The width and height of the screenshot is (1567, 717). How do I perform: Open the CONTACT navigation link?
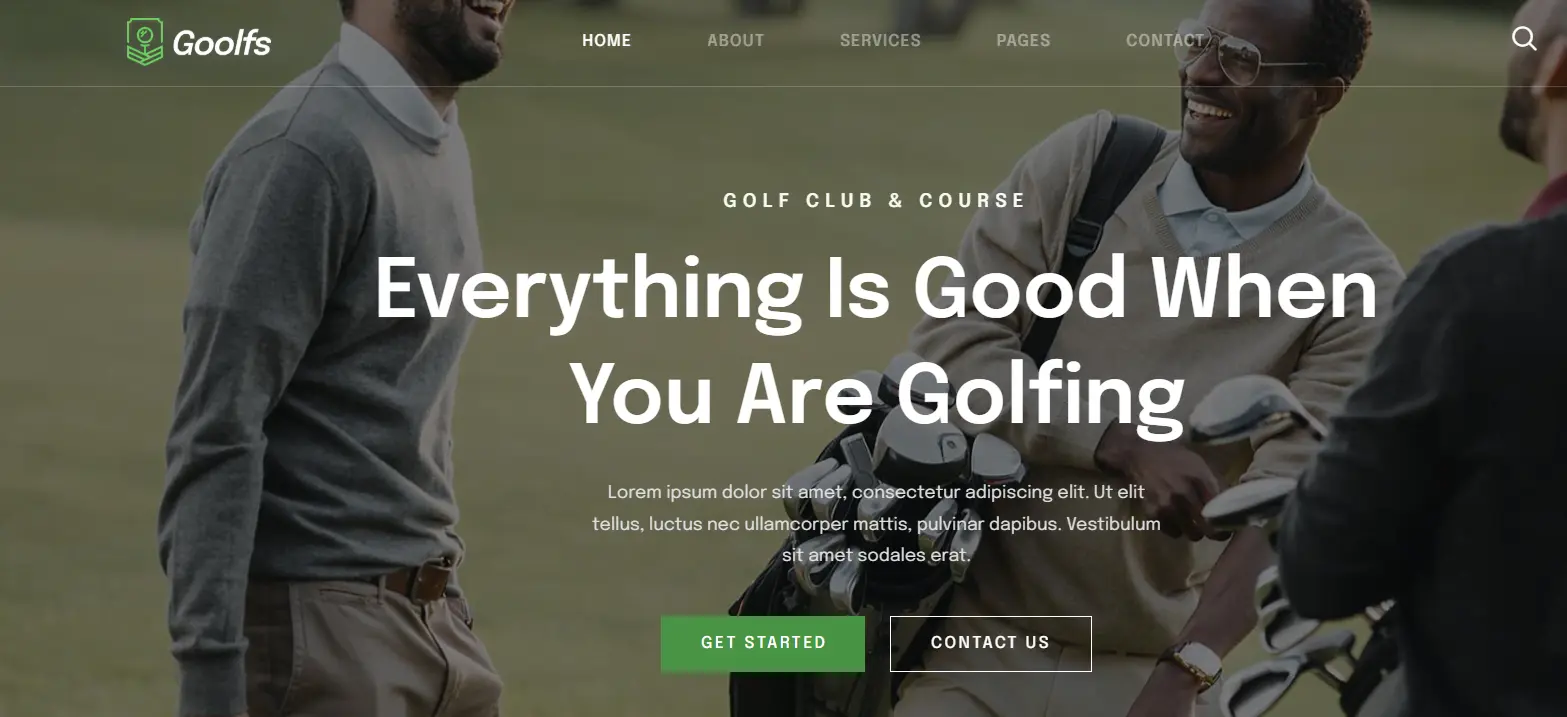tap(1165, 40)
